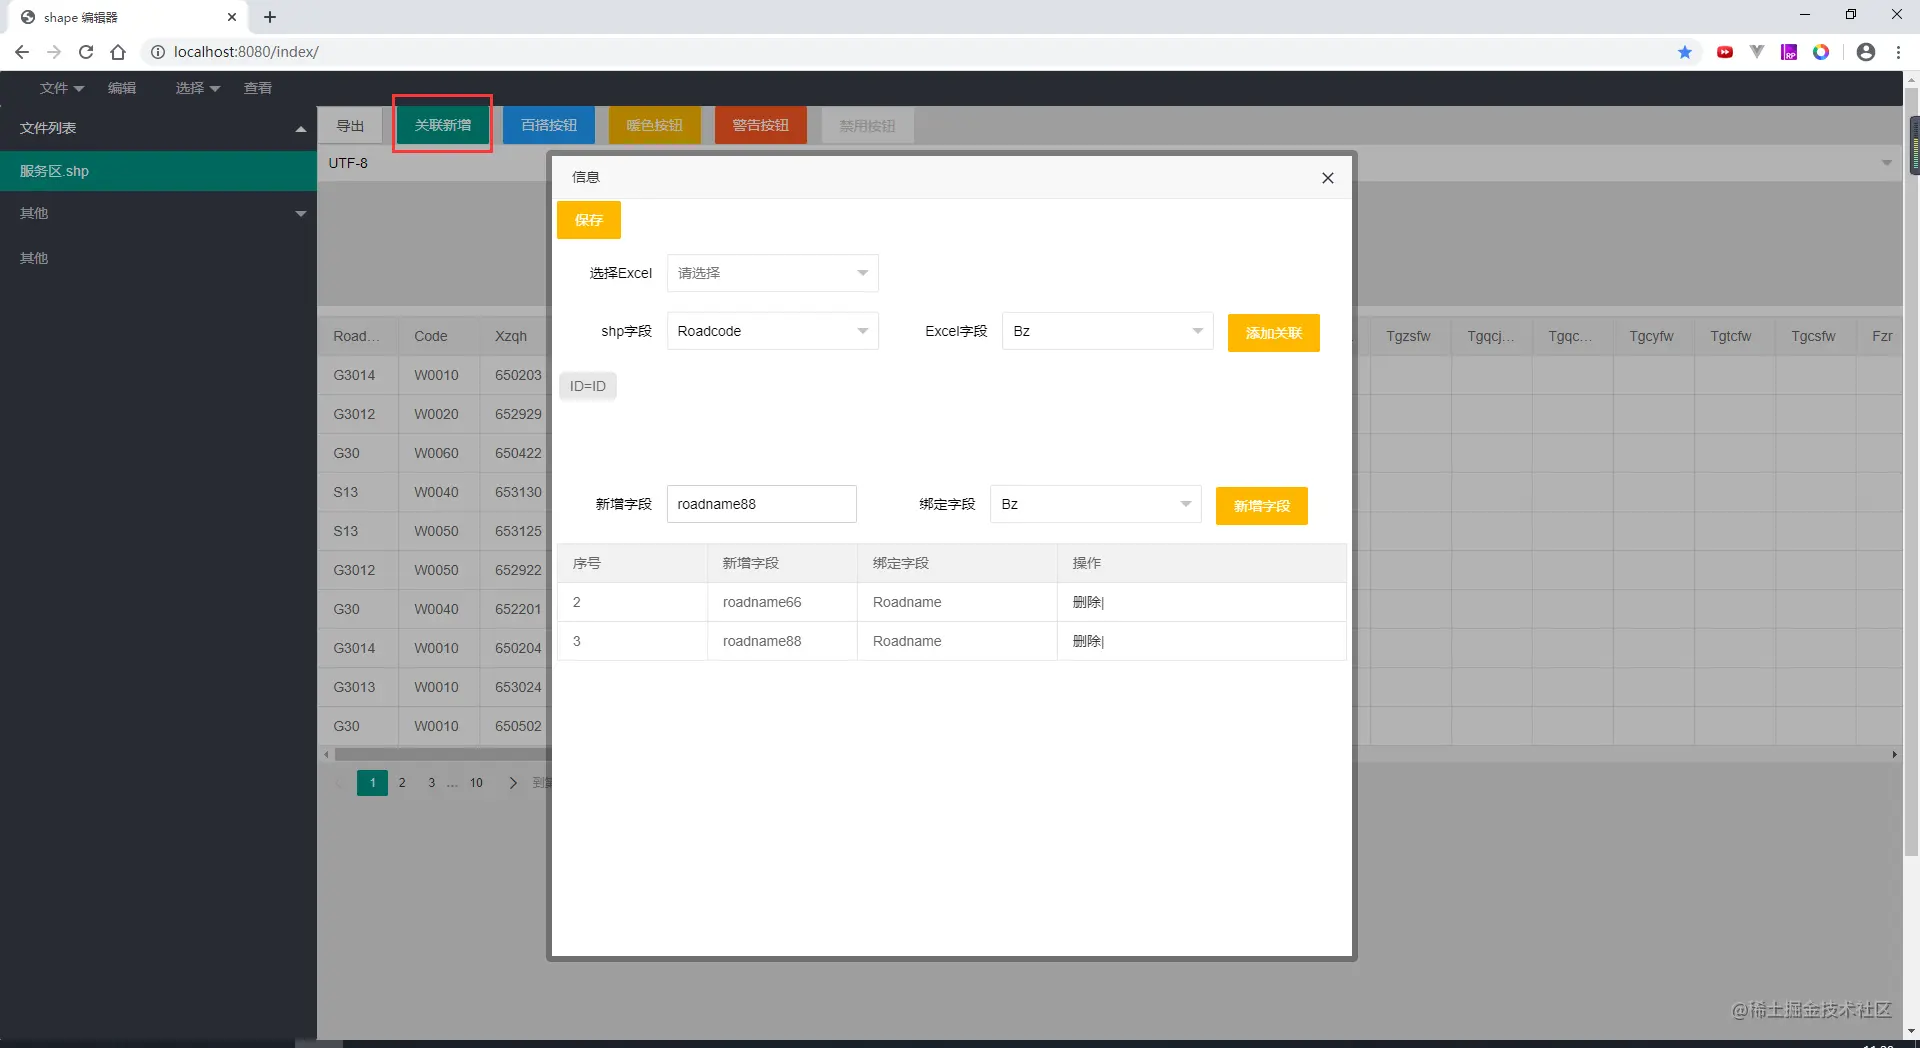Screen dimensions: 1920x1048
Task: Click the 保存 button
Action: [x=588, y=220]
